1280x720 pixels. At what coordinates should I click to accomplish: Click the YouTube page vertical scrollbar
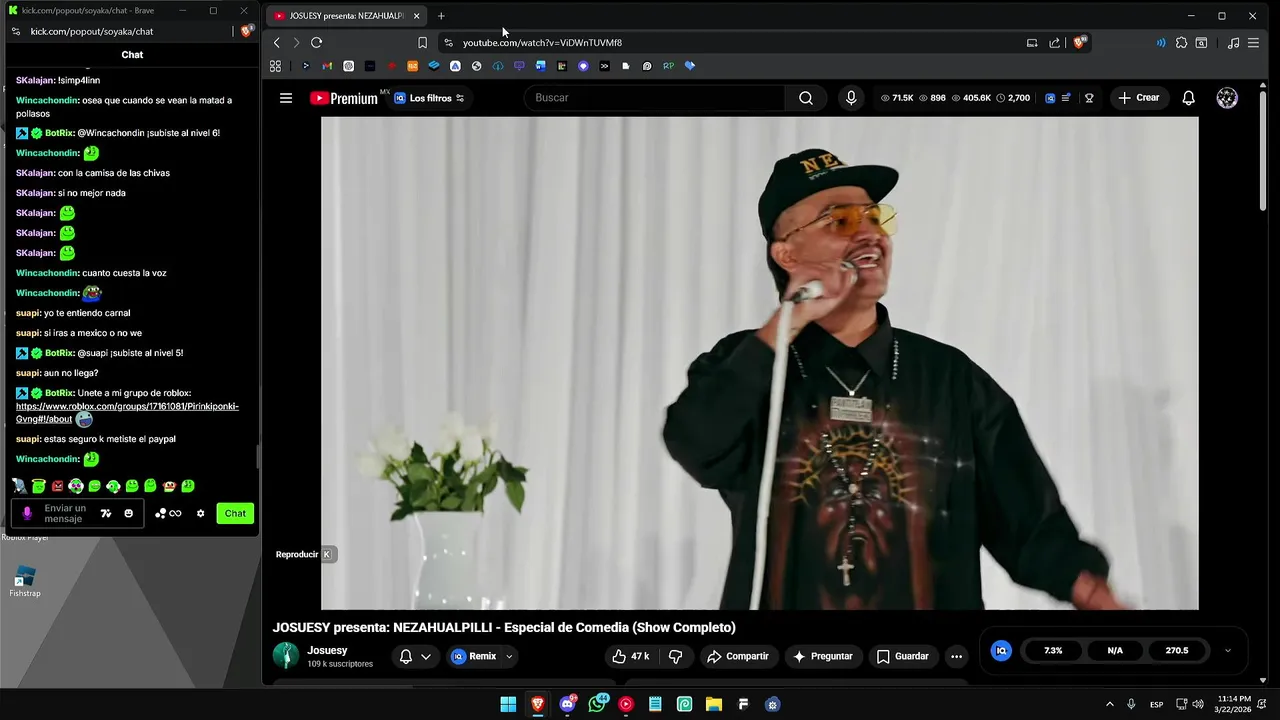point(1264,150)
